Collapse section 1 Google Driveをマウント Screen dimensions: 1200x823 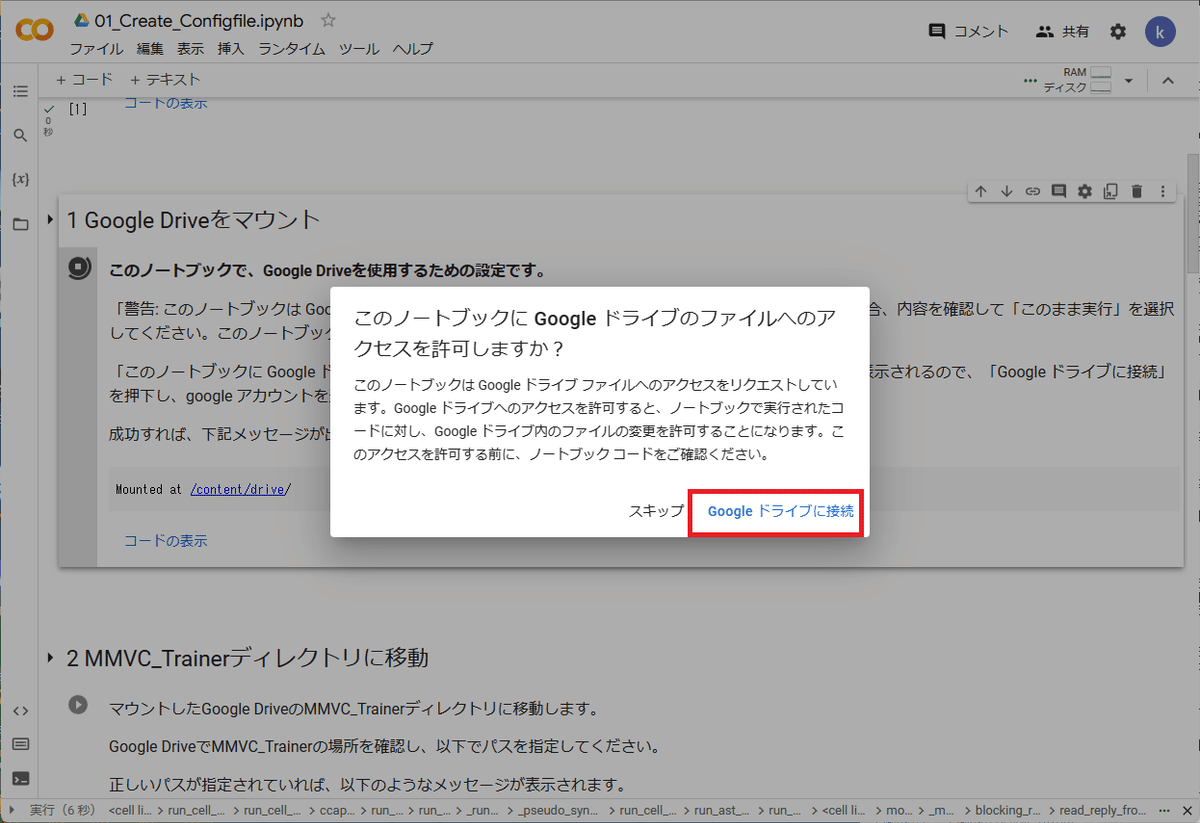(51, 220)
